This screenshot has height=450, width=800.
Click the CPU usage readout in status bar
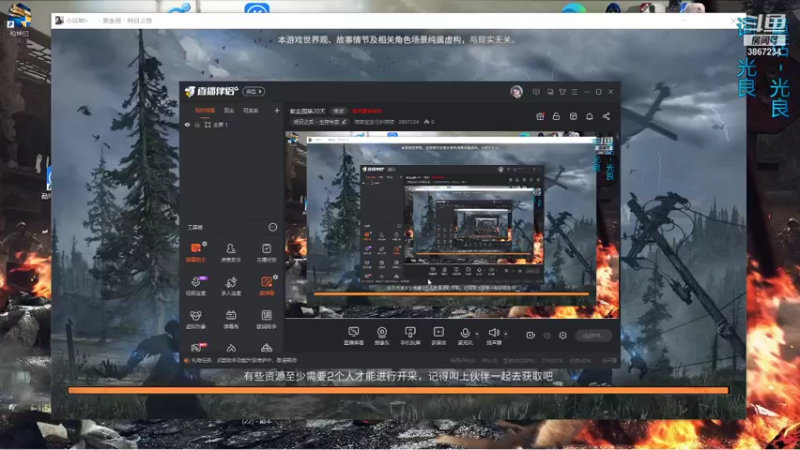click(x=553, y=360)
